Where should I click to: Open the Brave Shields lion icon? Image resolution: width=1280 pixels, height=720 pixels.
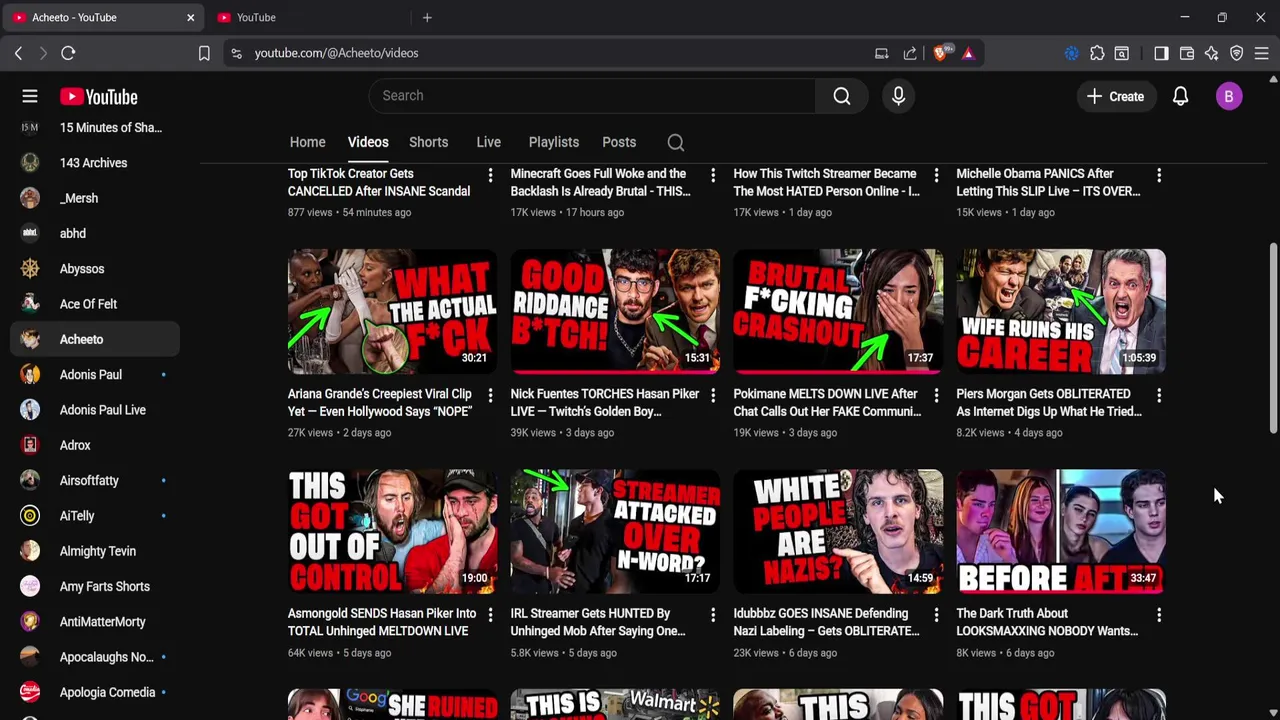point(940,53)
